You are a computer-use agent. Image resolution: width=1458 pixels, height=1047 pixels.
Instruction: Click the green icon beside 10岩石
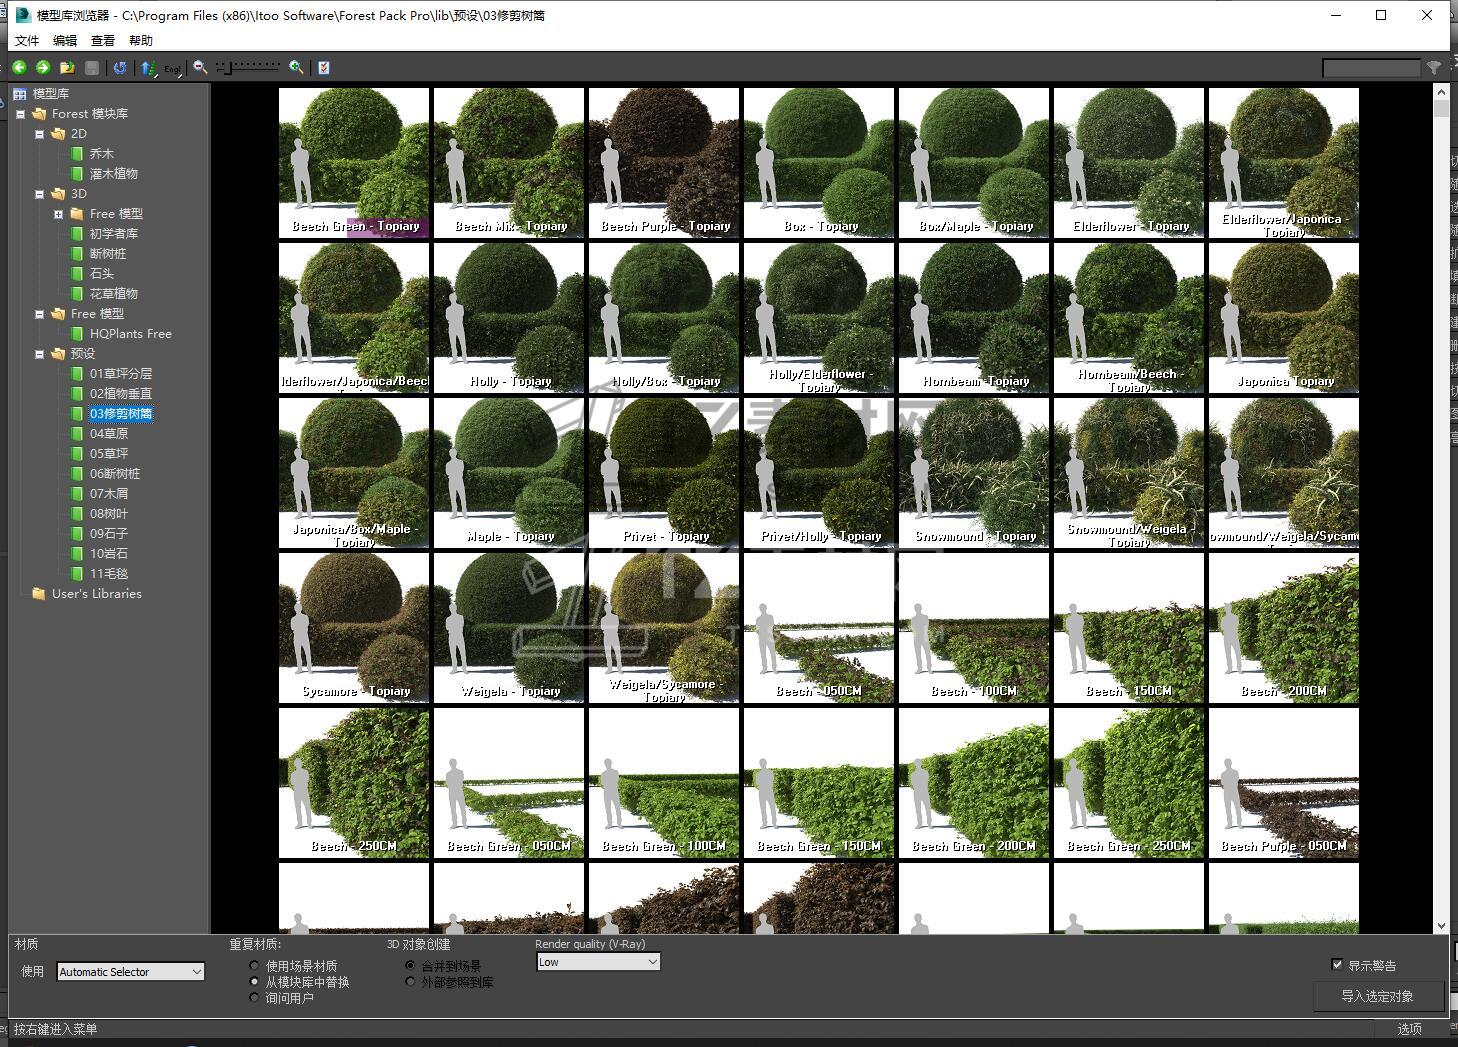tap(77, 554)
